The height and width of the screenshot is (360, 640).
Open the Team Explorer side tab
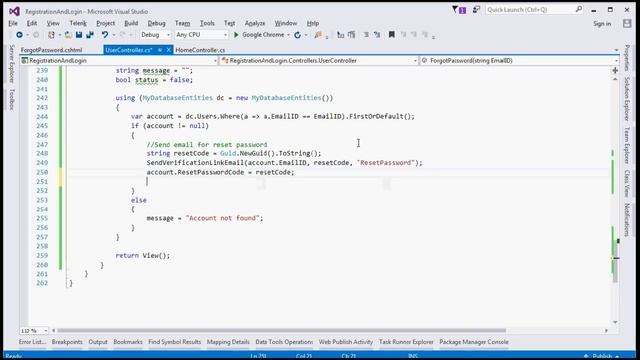coord(627,145)
